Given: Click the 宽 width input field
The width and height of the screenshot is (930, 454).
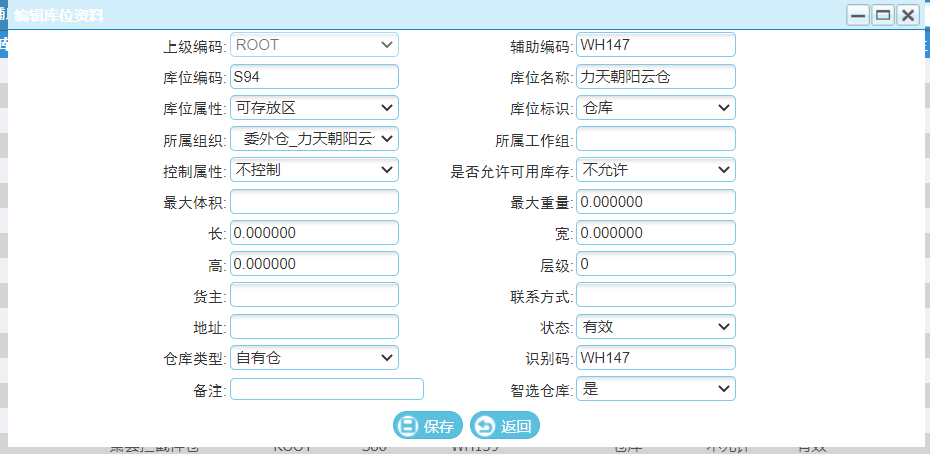Looking at the screenshot, I should [655, 233].
